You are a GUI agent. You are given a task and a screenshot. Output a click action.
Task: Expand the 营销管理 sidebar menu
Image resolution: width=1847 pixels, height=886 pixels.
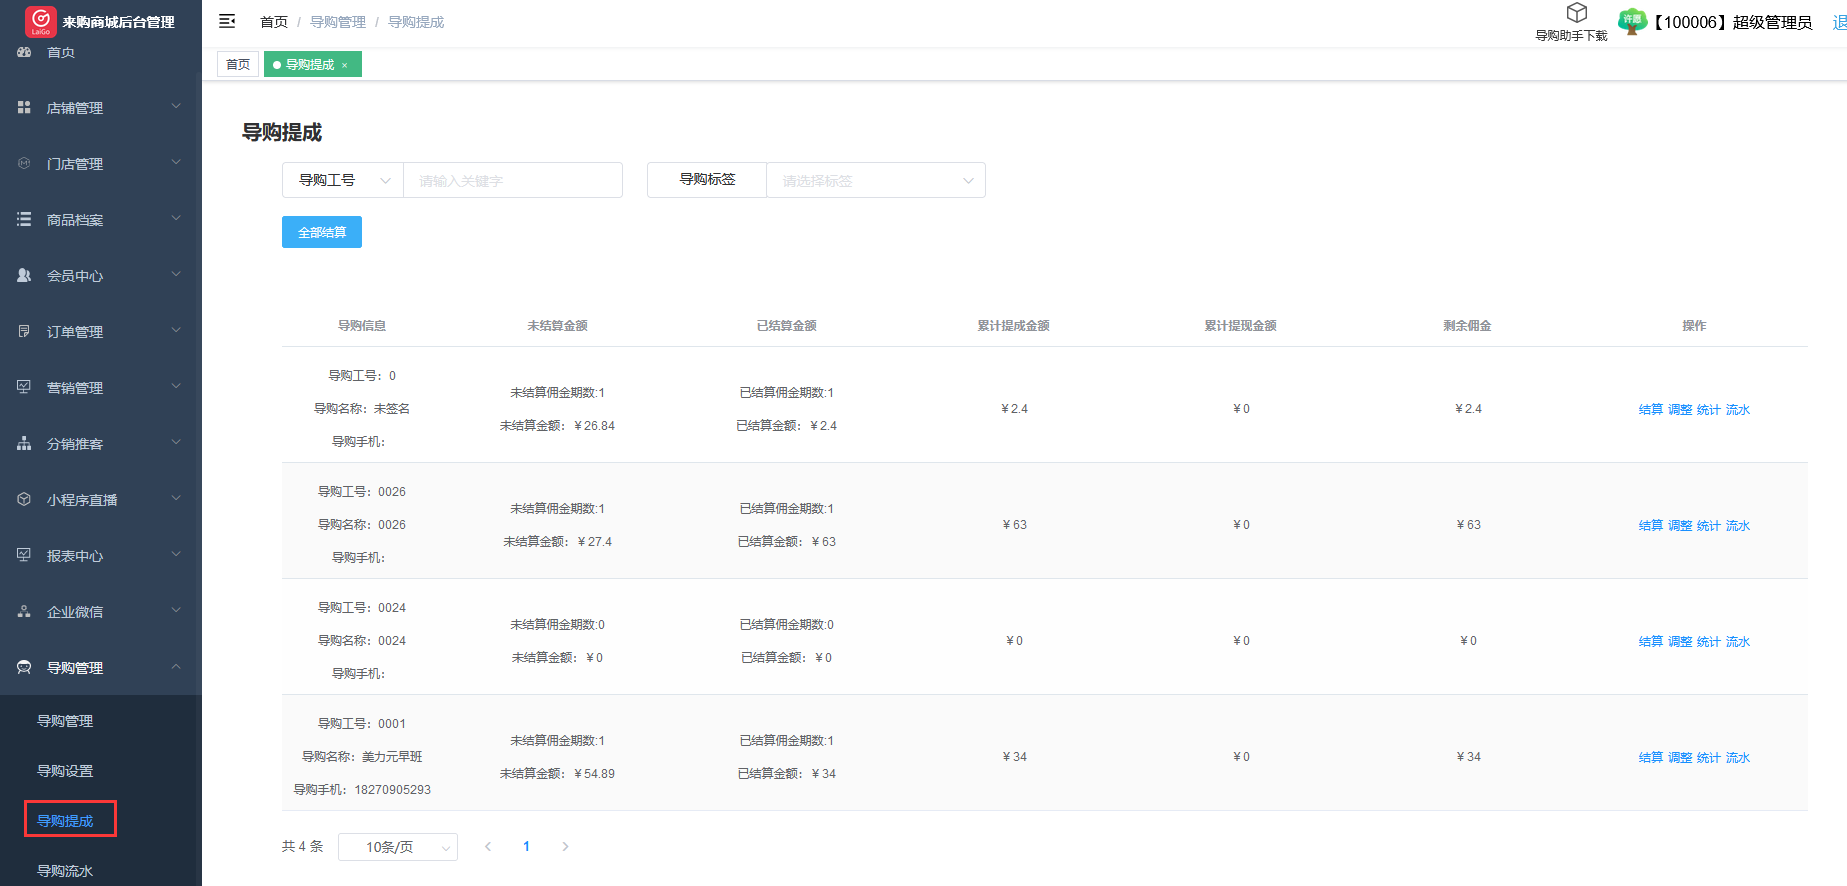click(100, 387)
